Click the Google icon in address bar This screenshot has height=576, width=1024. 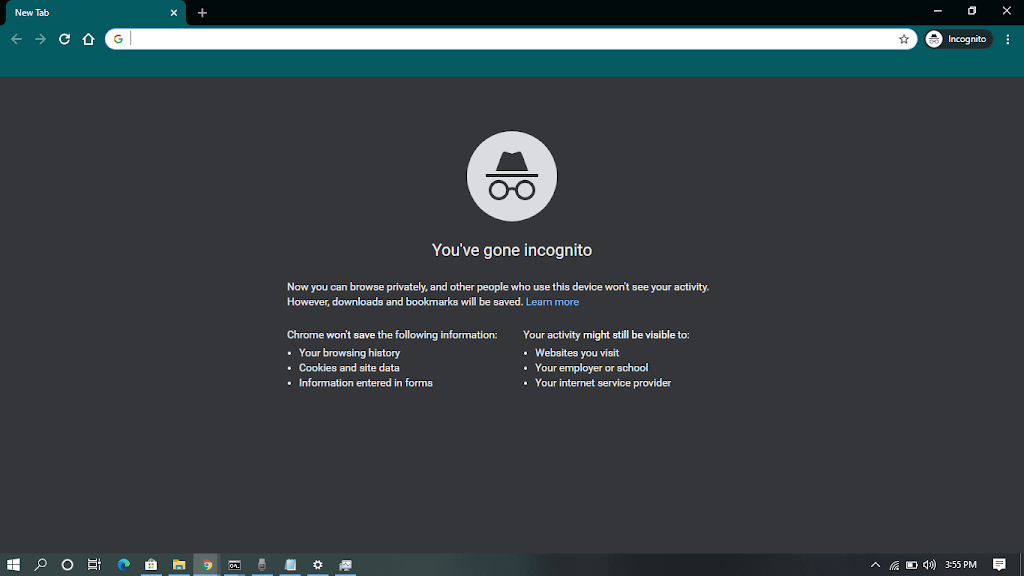point(118,39)
